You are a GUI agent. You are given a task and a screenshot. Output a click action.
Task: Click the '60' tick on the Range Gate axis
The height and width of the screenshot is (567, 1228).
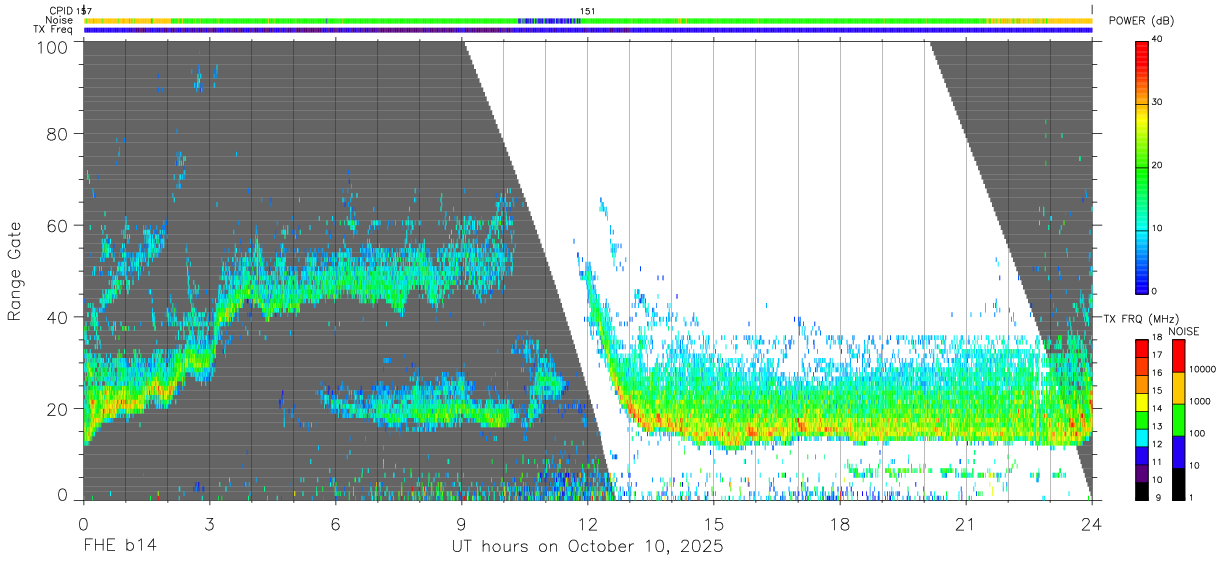click(58, 226)
